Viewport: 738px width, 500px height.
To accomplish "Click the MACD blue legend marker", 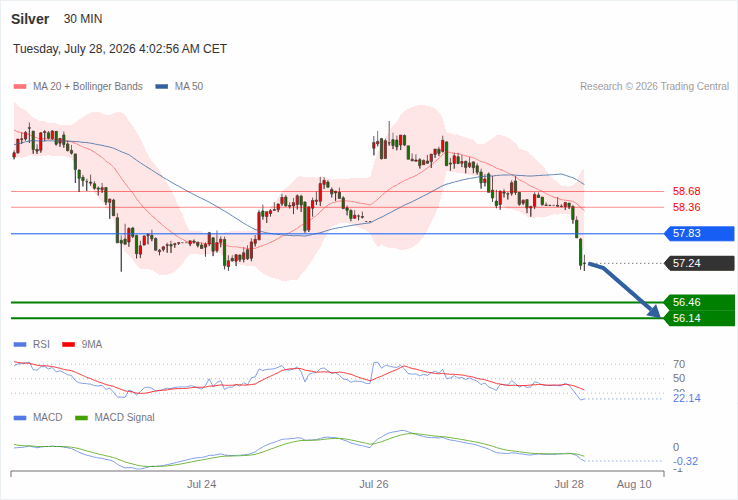I will 20,418.
